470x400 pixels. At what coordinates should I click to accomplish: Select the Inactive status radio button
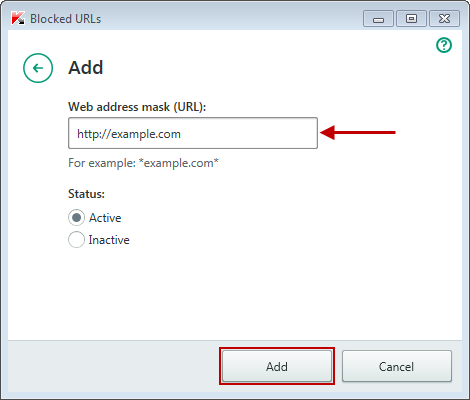coord(76,240)
